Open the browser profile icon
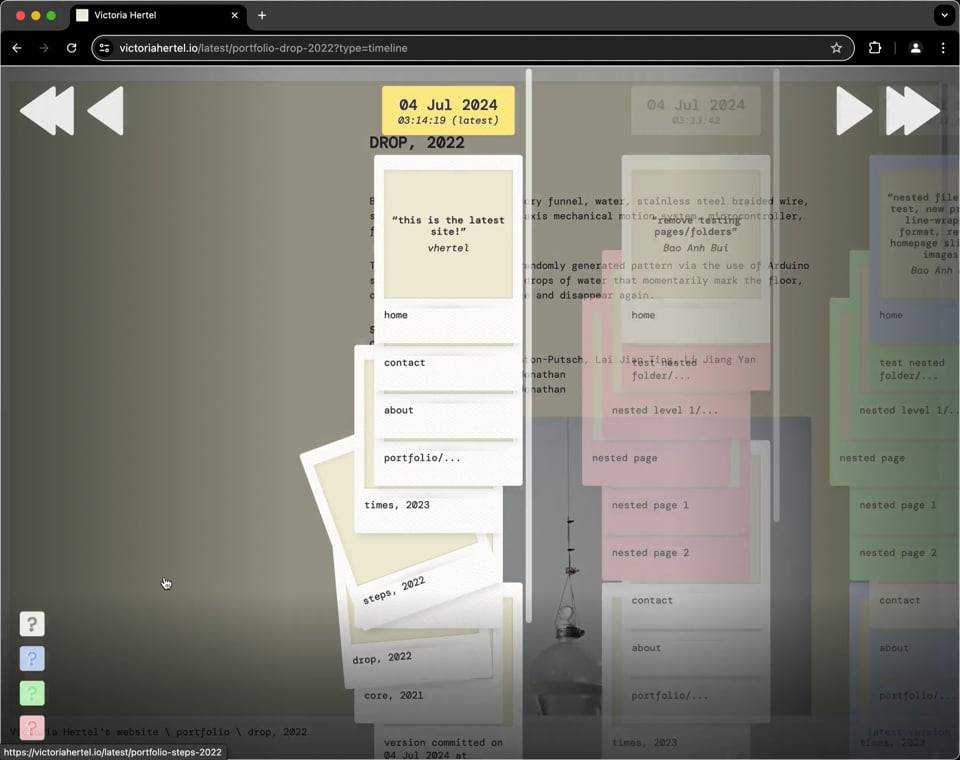Screen dimensions: 960x760 [915, 48]
